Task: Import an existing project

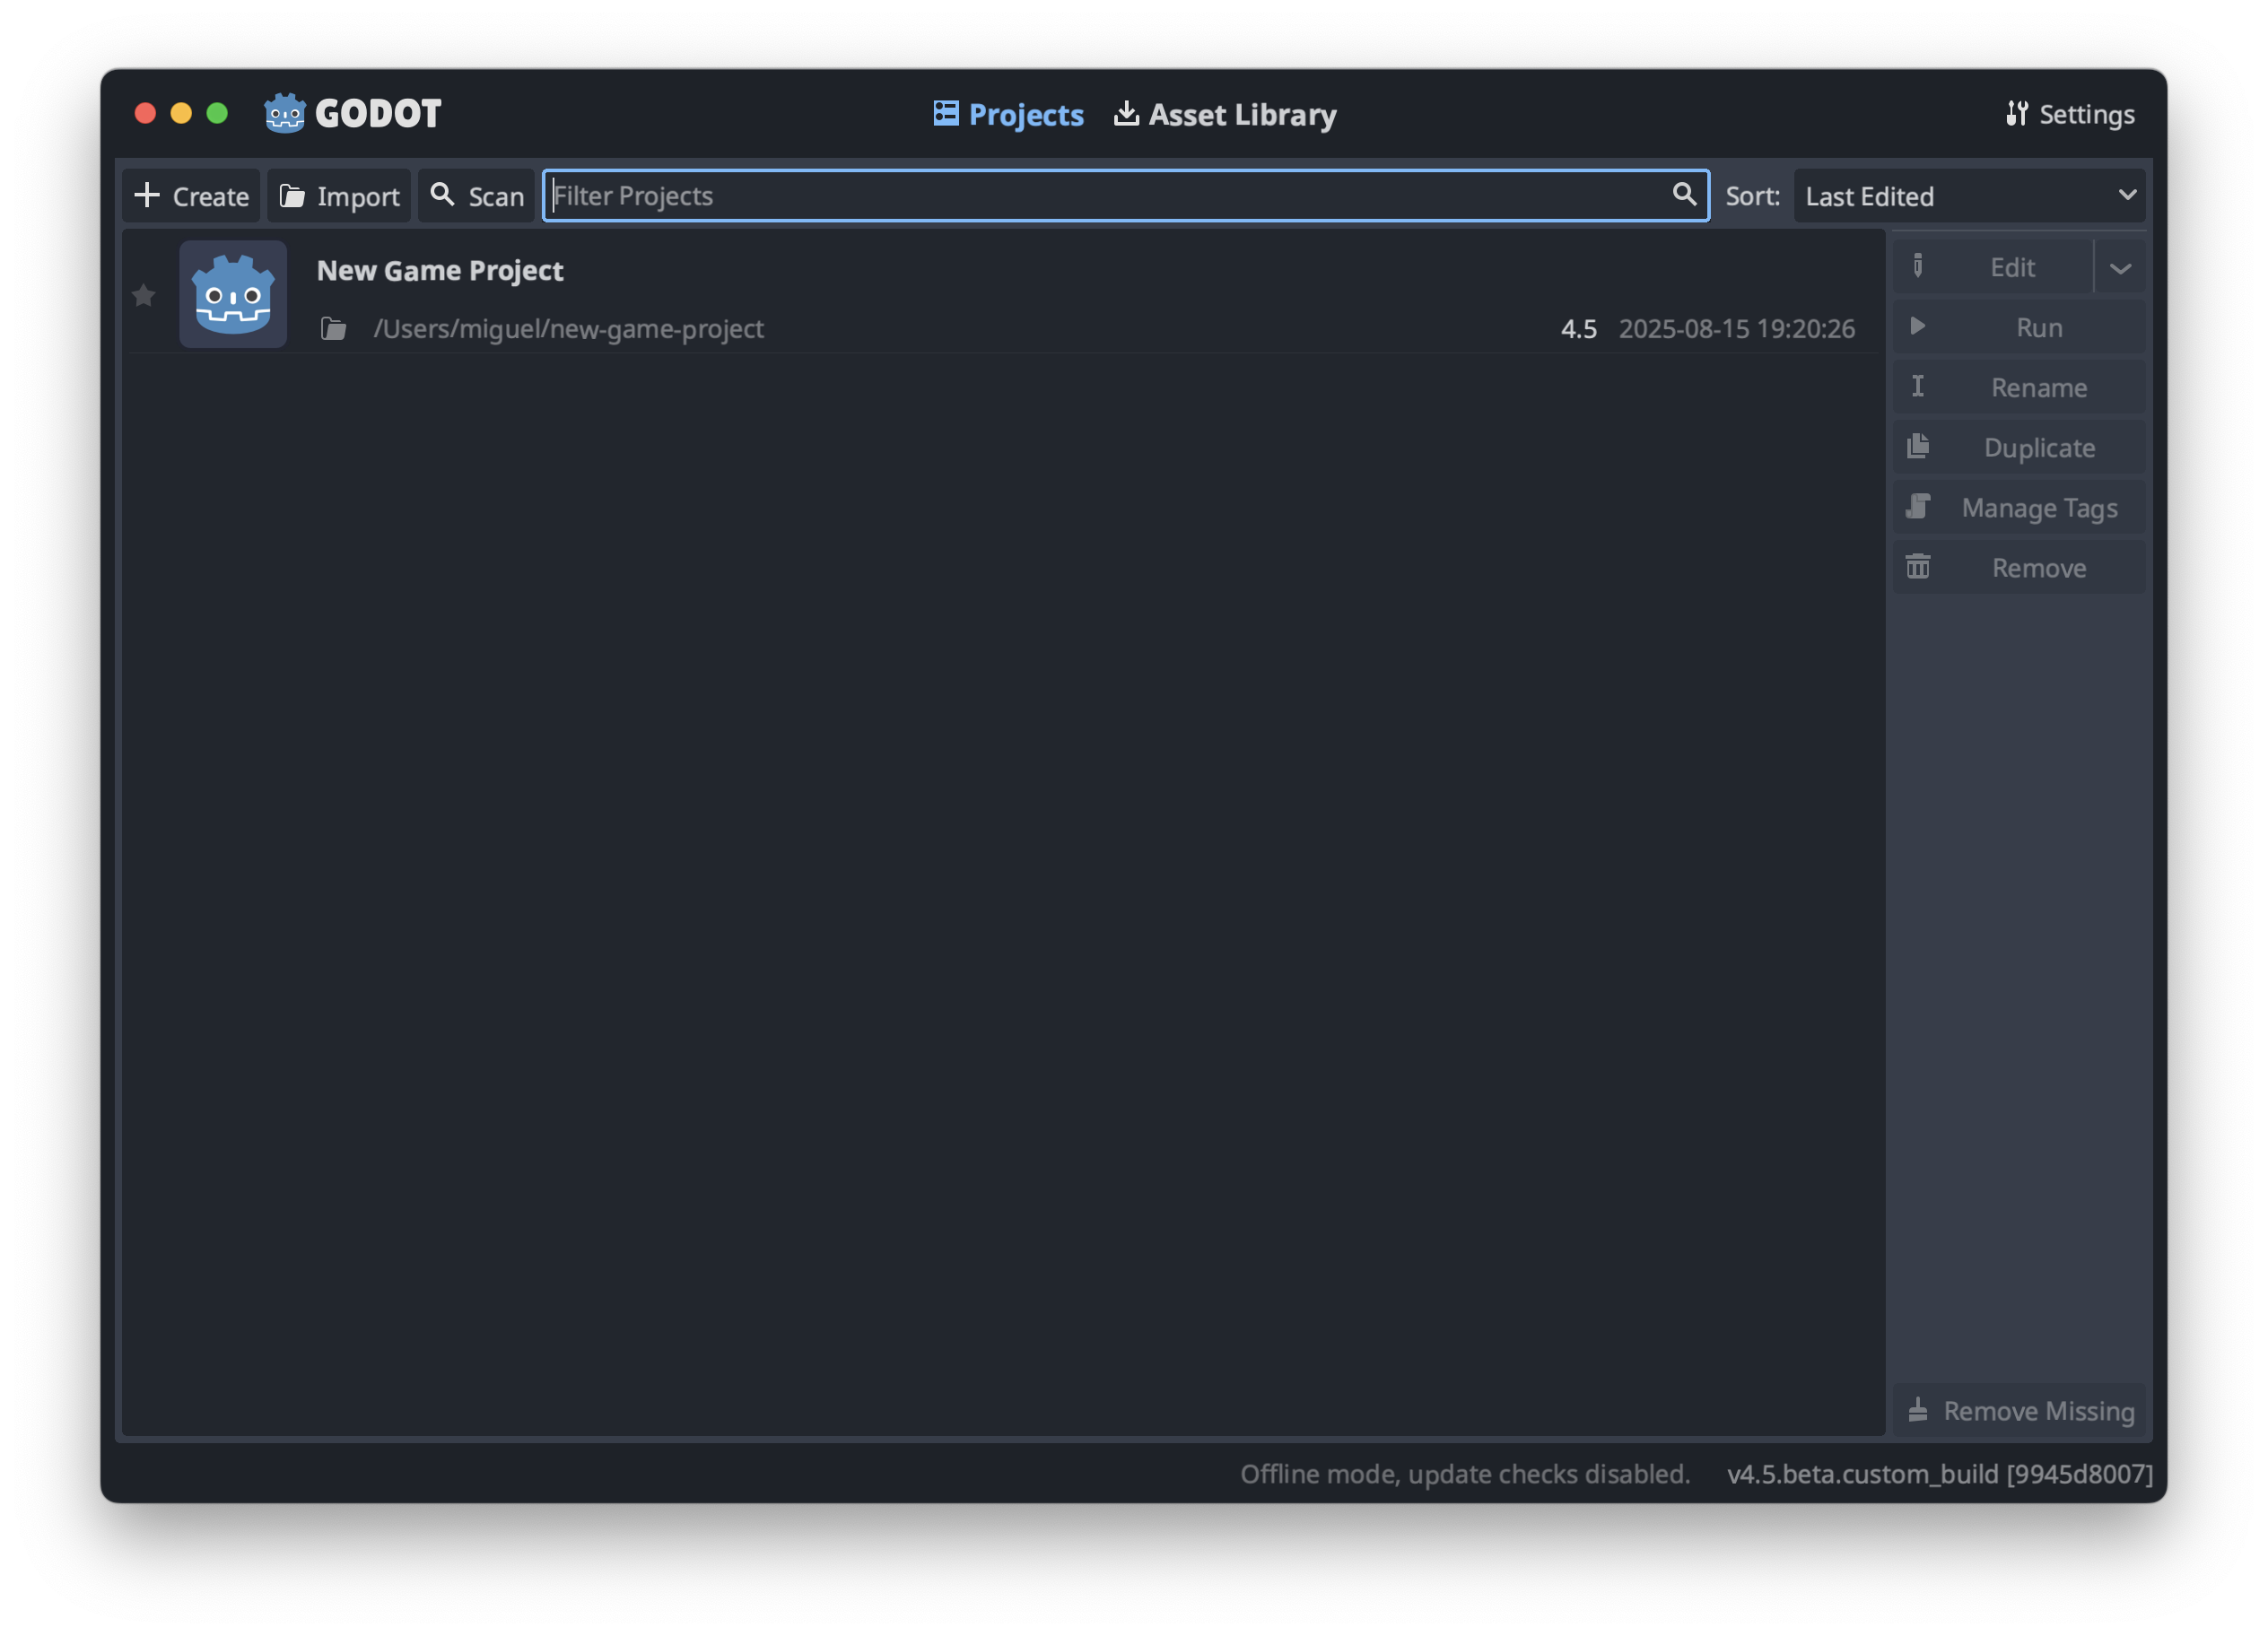Action: click(339, 196)
